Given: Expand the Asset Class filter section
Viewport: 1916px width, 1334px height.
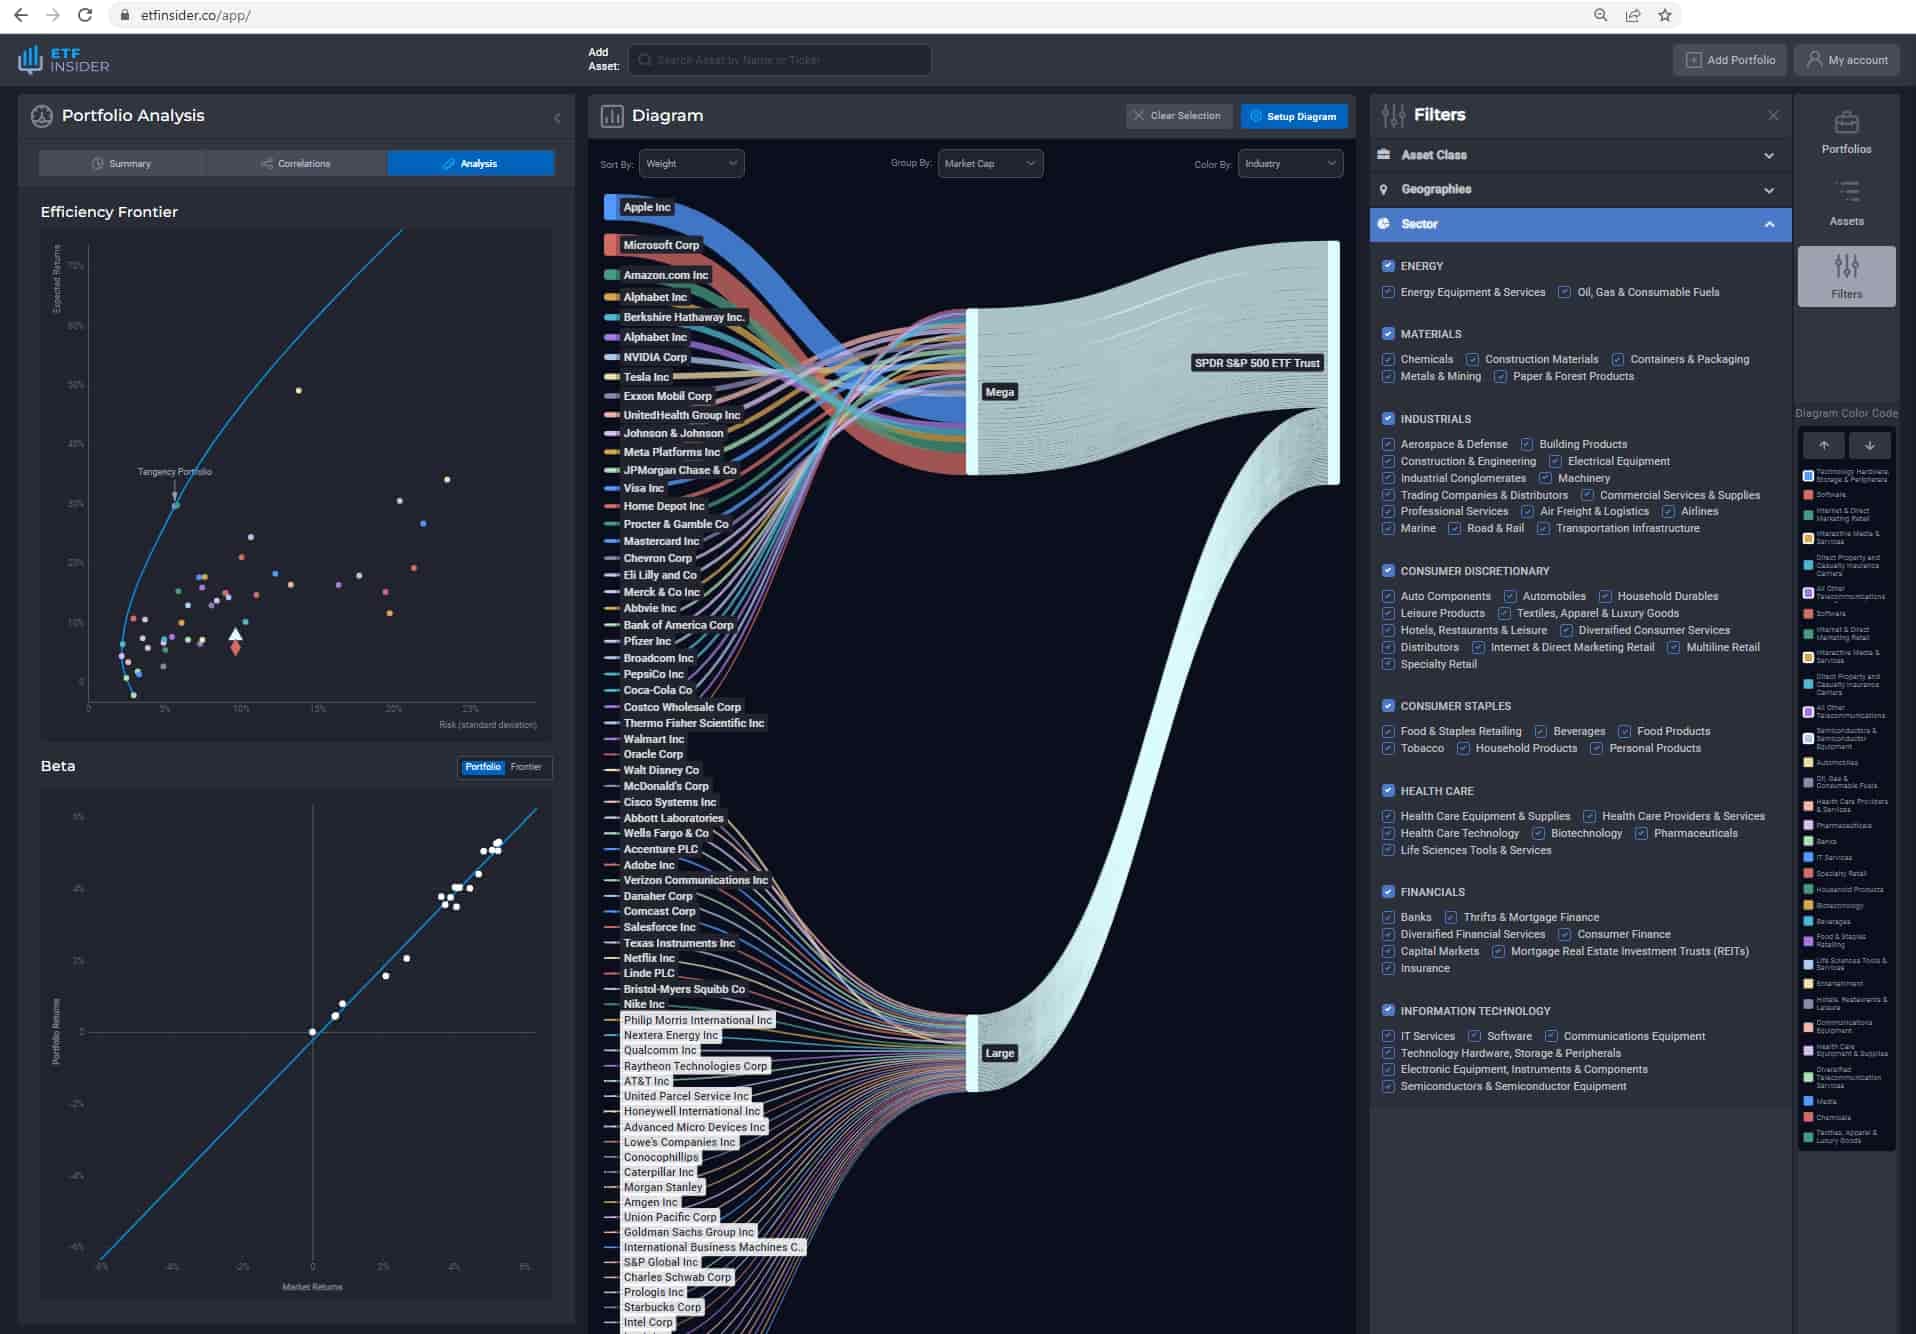Looking at the screenshot, I should tap(1768, 155).
